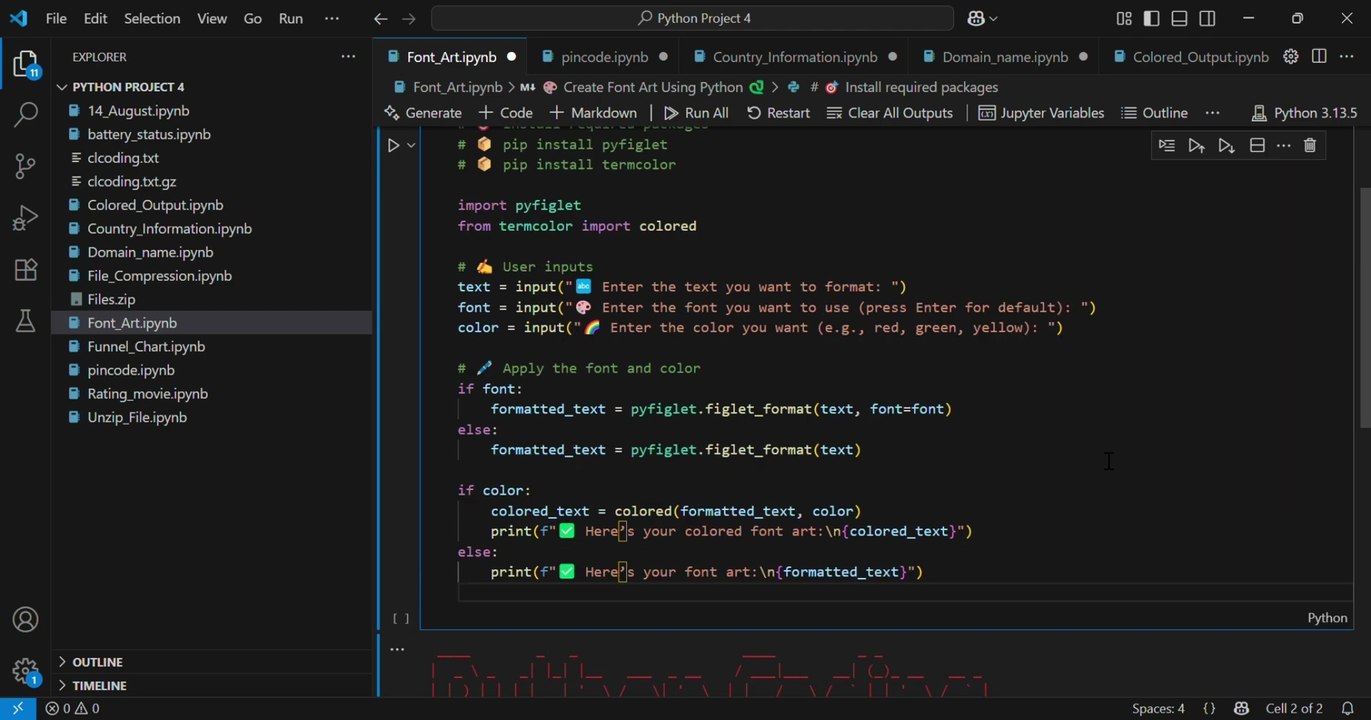Open the Extensions view
Image resolution: width=1371 pixels, height=720 pixels.
click(25, 269)
